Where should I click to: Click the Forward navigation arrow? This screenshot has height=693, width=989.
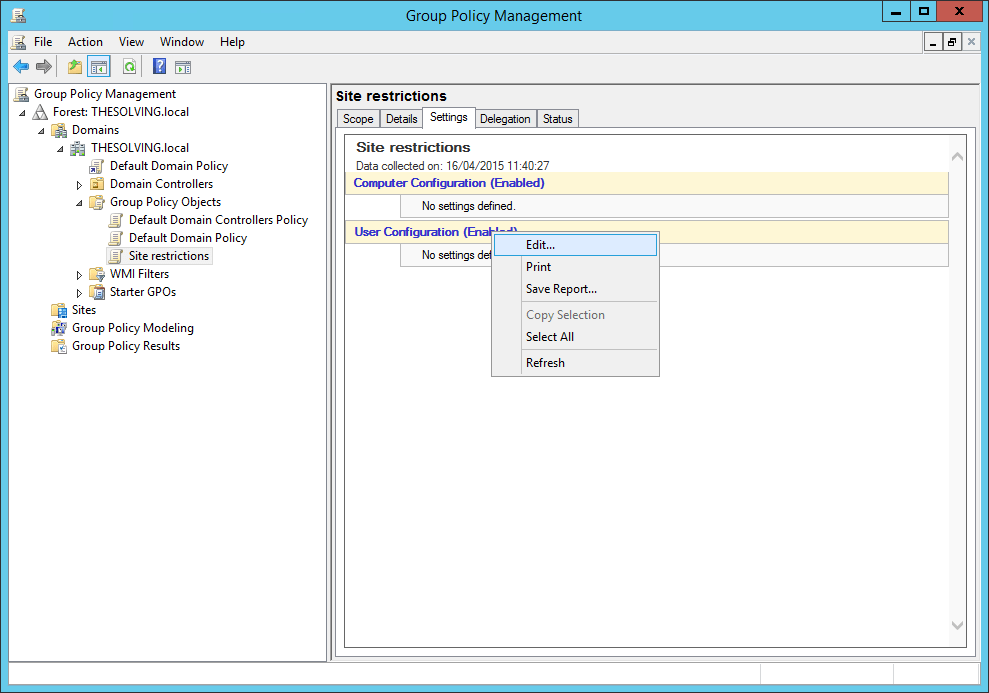point(43,66)
